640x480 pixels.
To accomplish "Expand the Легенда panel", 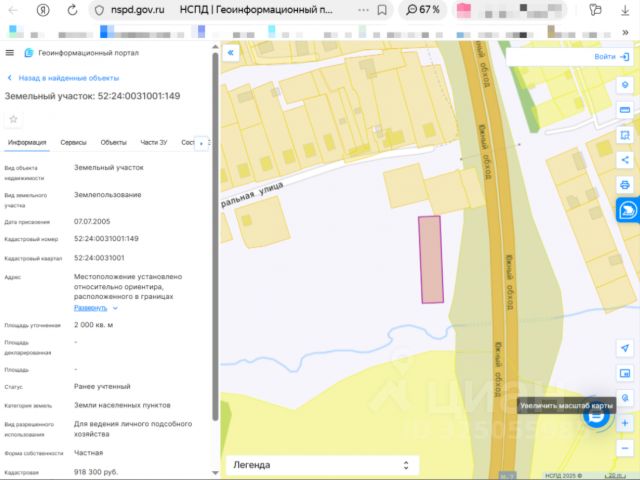I will coord(320,465).
